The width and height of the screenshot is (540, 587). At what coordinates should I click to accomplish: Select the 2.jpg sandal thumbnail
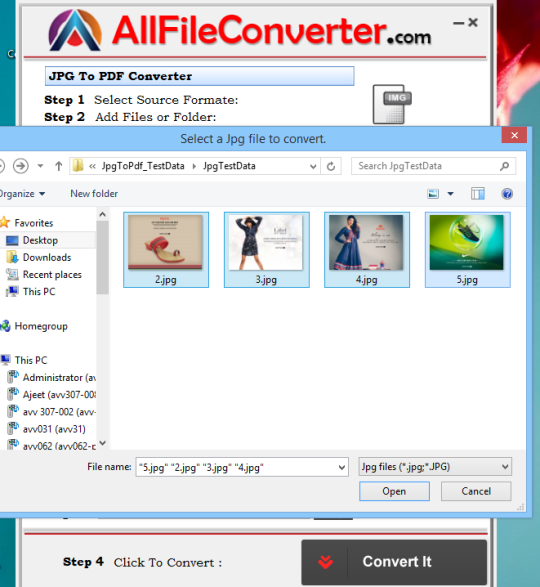tap(166, 250)
